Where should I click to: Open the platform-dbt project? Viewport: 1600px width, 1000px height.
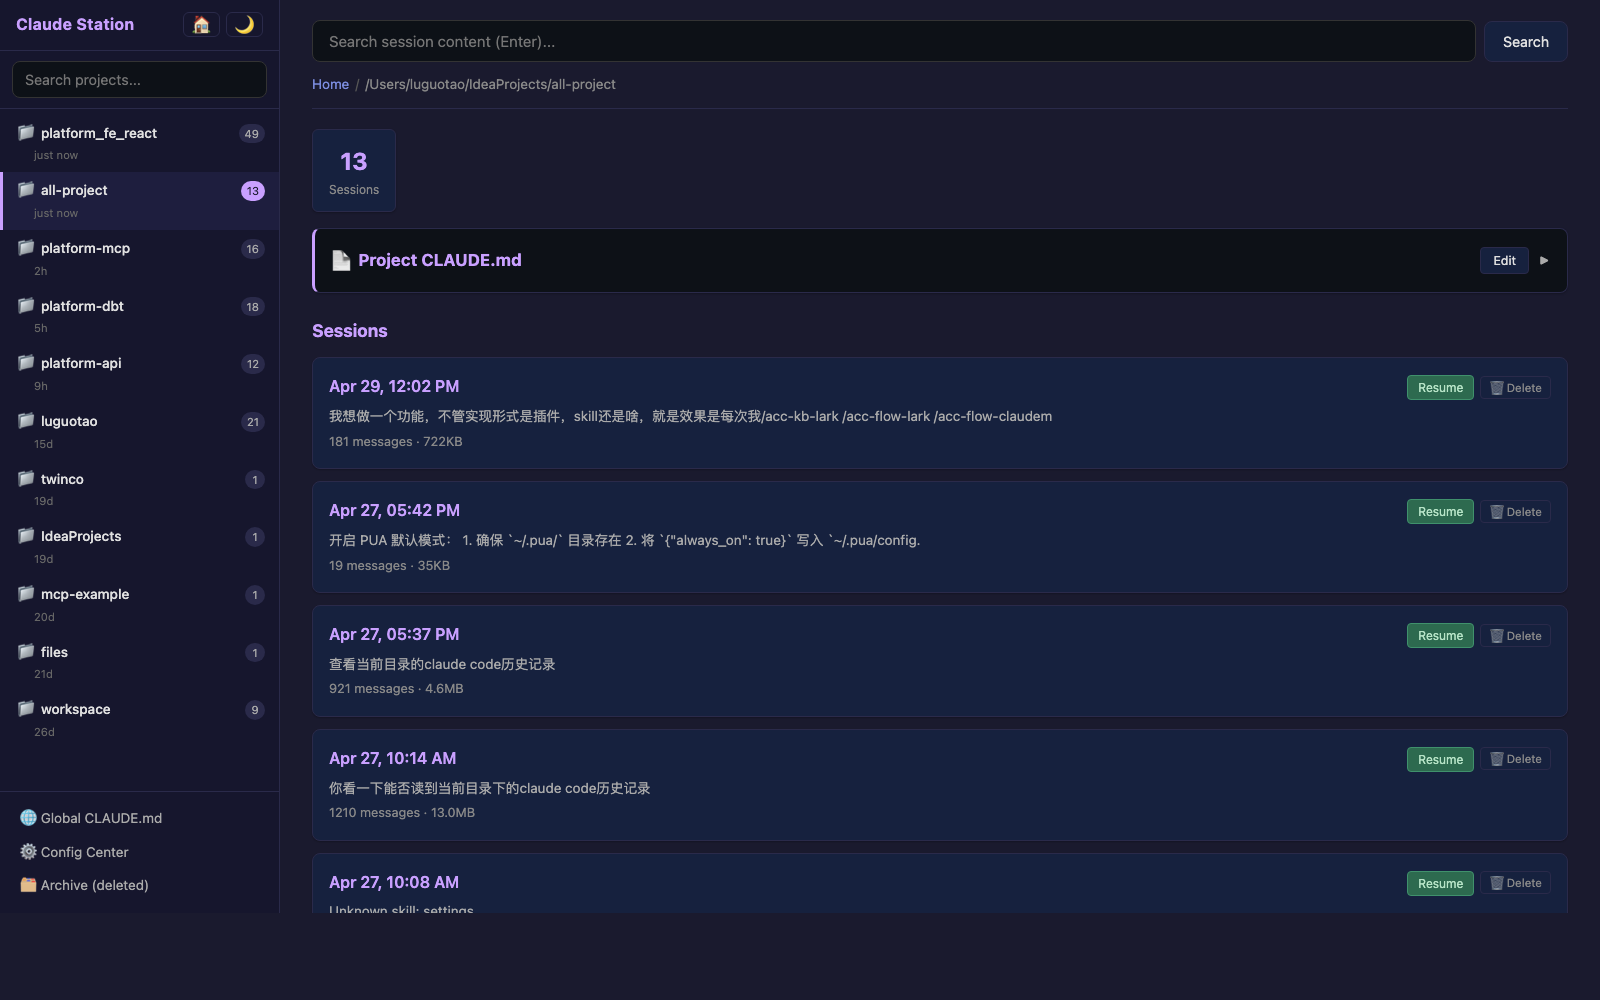point(139,316)
